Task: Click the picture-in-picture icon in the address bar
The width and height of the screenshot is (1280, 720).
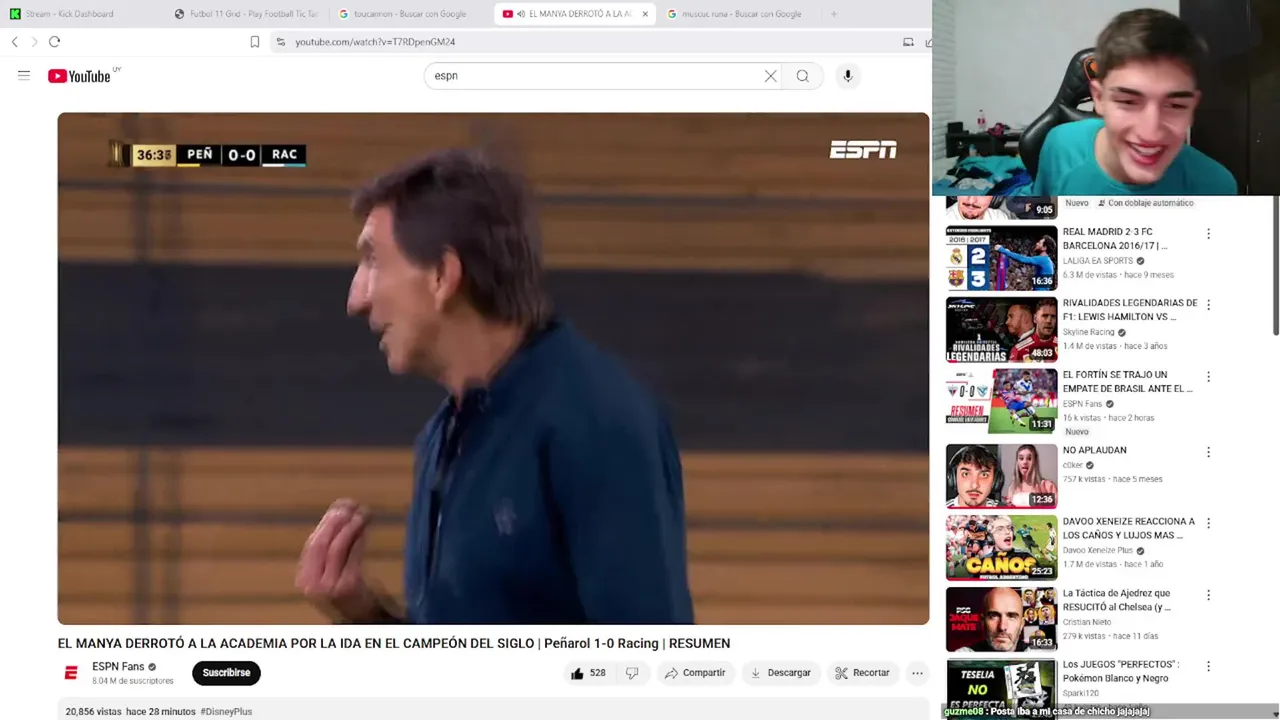Action: click(908, 42)
